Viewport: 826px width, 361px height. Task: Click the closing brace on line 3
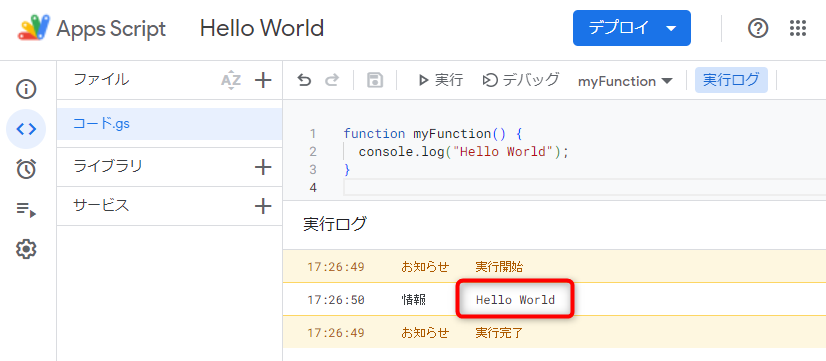(347, 170)
